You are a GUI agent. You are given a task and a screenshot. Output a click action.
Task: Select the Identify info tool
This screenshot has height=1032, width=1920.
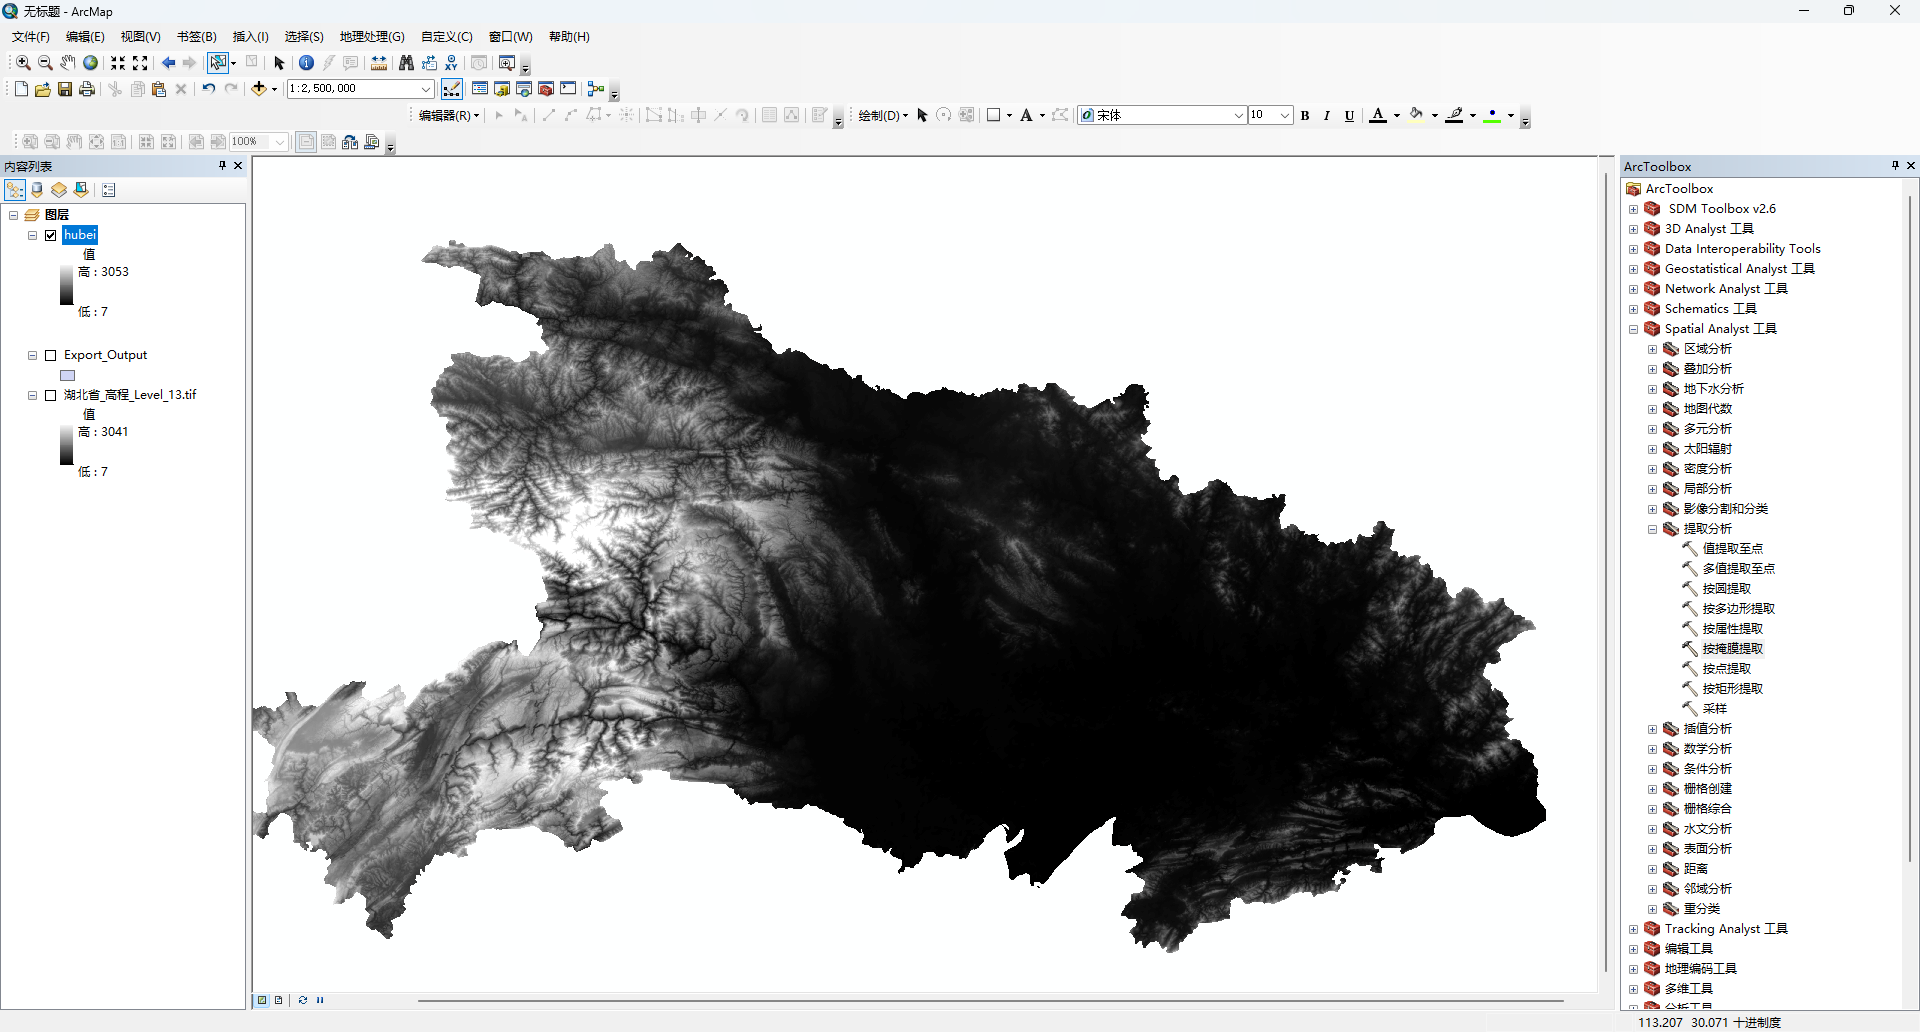(x=306, y=63)
